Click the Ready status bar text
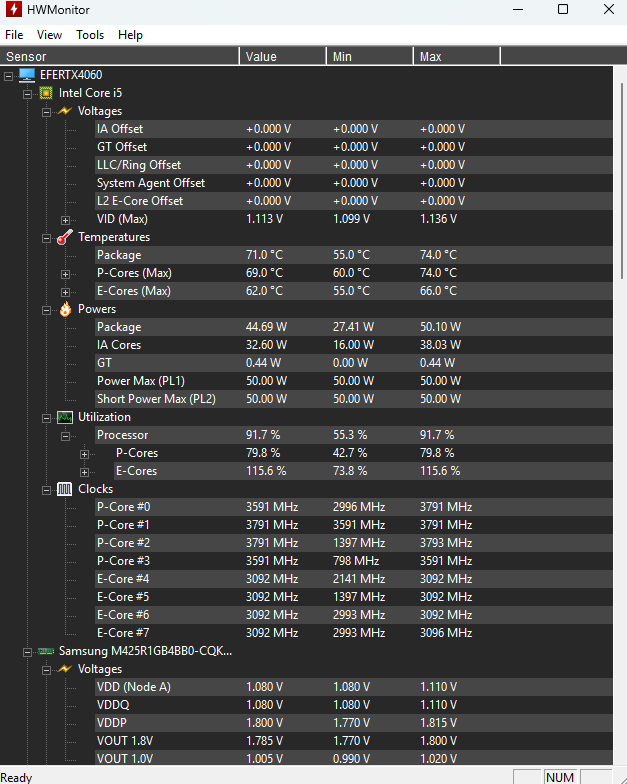The height and width of the screenshot is (784, 627). tap(16, 778)
